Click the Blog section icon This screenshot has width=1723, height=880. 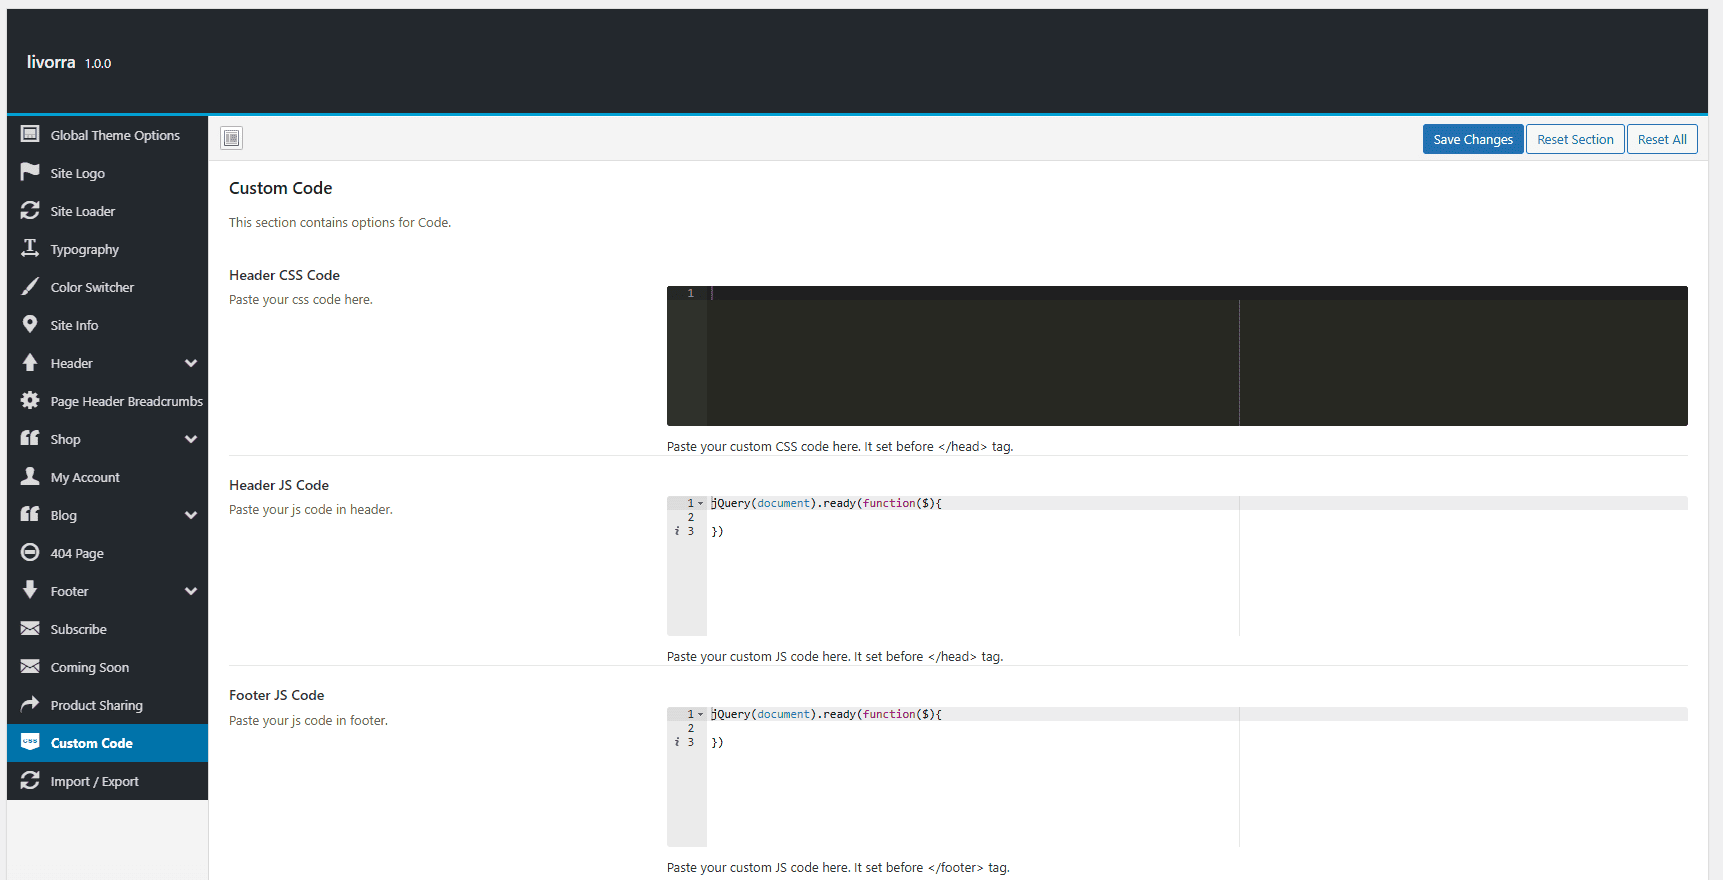[30, 514]
